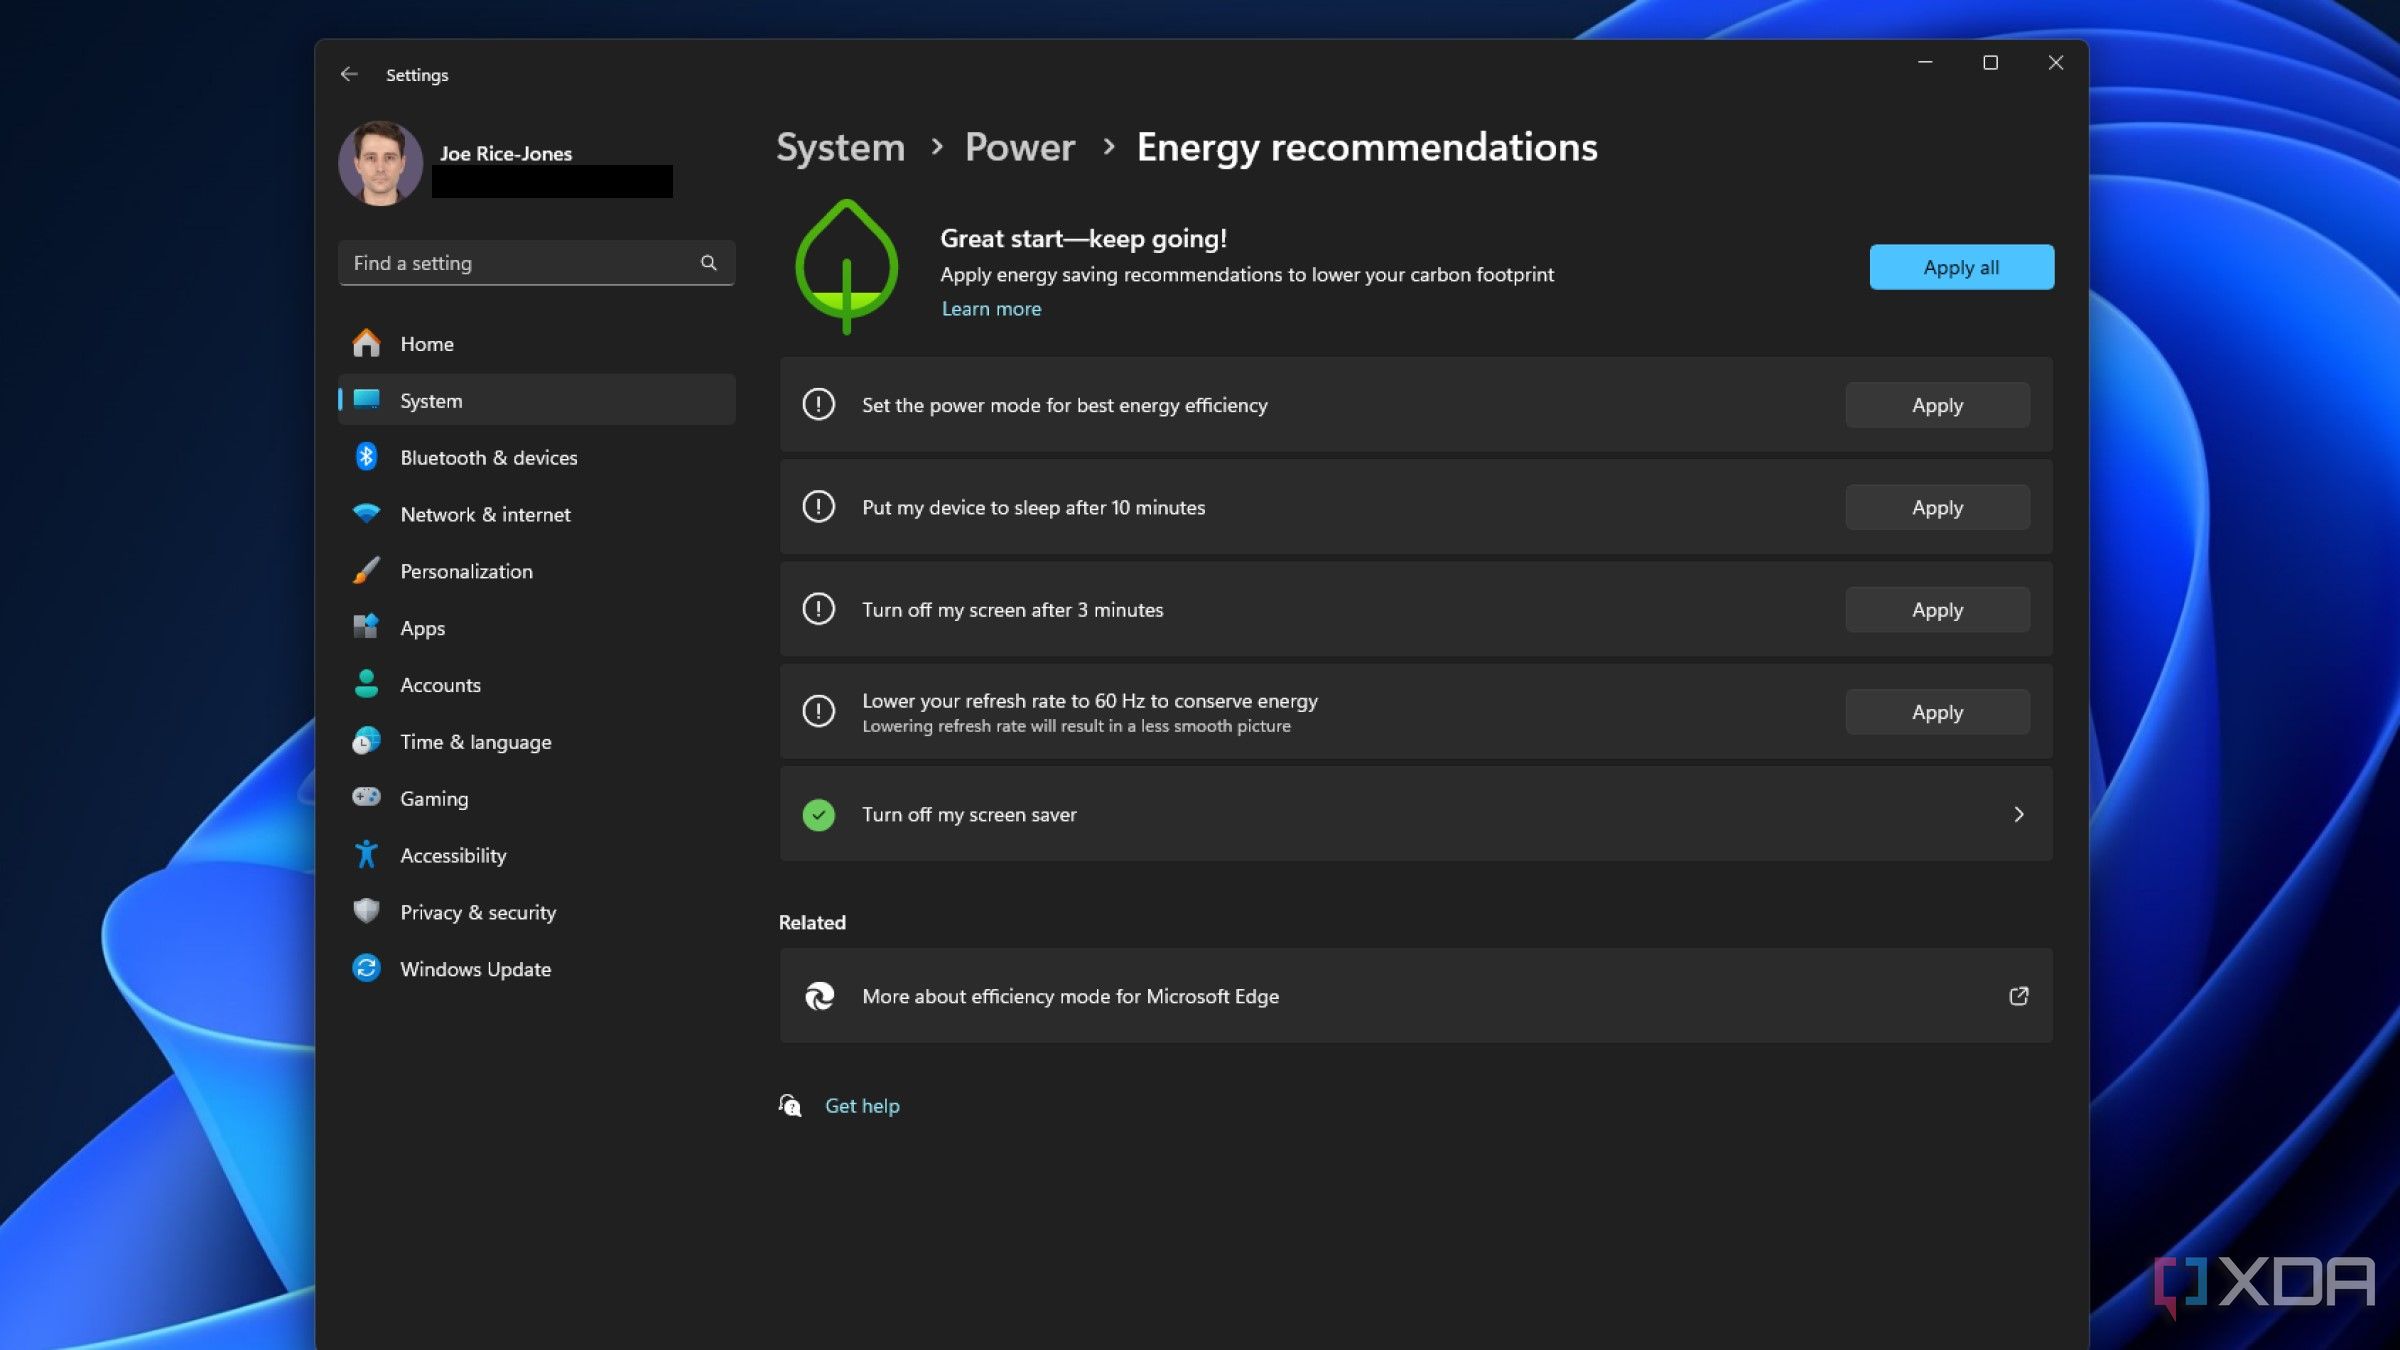
Task: Apply turn off screen after 3 minutes
Action: click(x=1937, y=608)
